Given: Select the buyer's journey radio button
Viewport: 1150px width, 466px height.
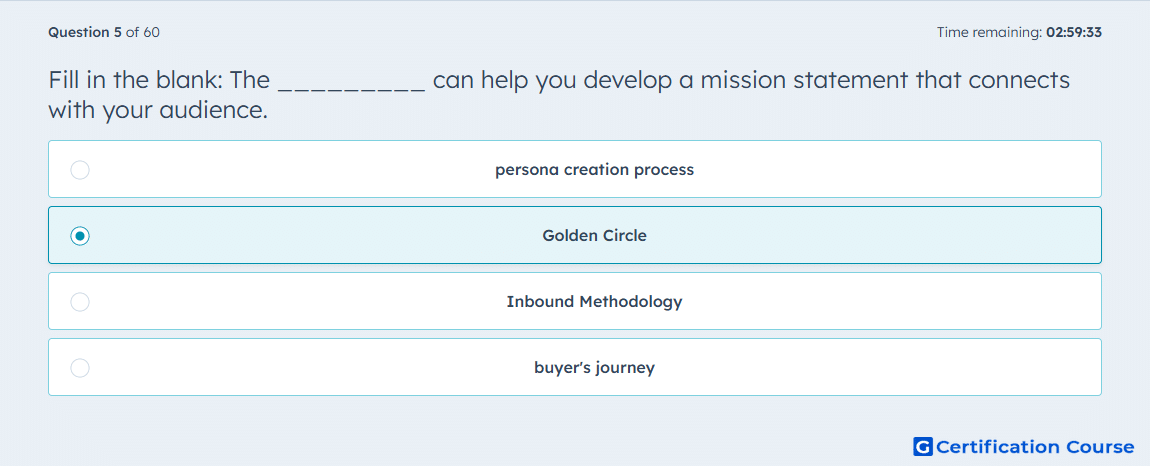Looking at the screenshot, I should (x=80, y=368).
